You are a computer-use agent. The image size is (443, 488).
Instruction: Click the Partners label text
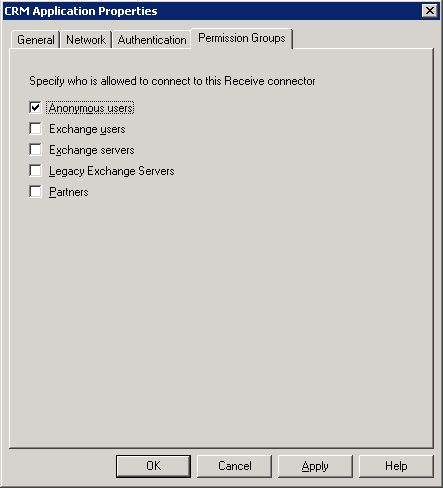click(69, 192)
